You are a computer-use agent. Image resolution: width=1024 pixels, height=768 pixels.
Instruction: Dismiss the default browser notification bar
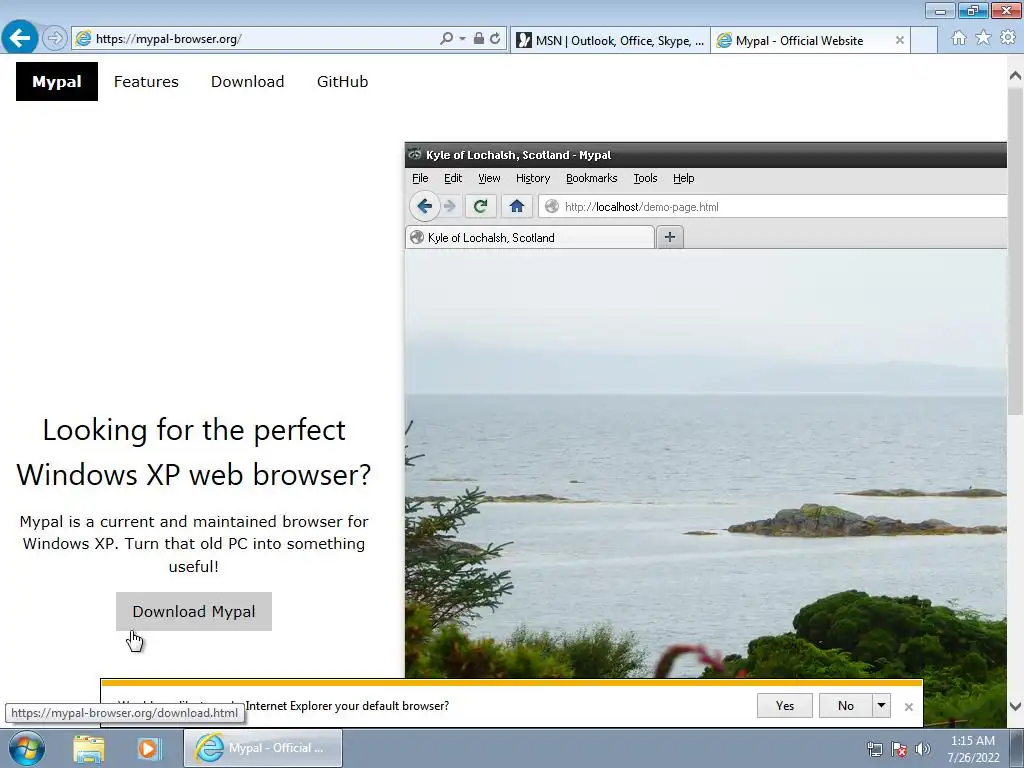point(908,707)
